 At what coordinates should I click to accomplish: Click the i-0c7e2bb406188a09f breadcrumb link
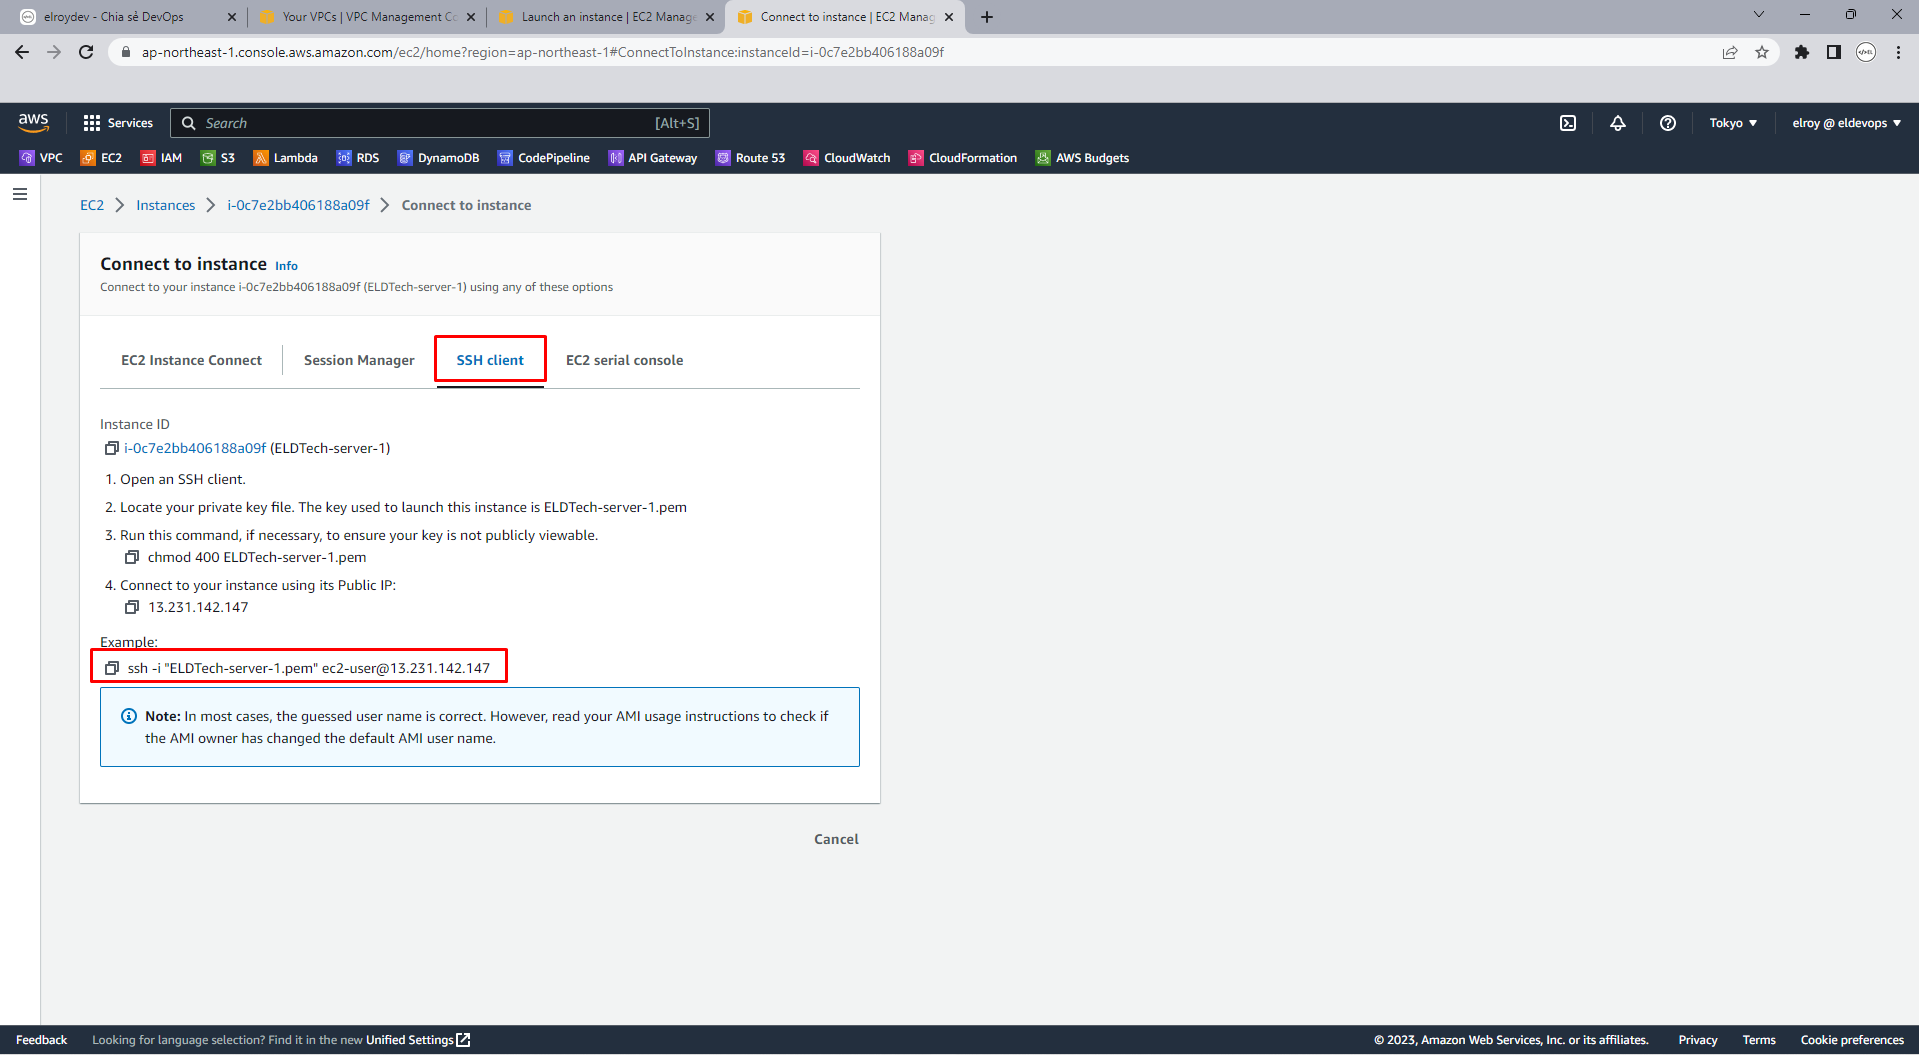[x=298, y=205]
